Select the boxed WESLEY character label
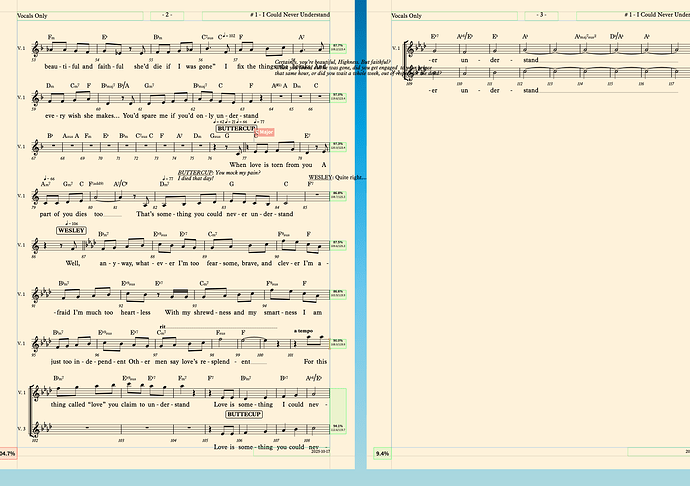The height and width of the screenshot is (486, 690). point(71,230)
